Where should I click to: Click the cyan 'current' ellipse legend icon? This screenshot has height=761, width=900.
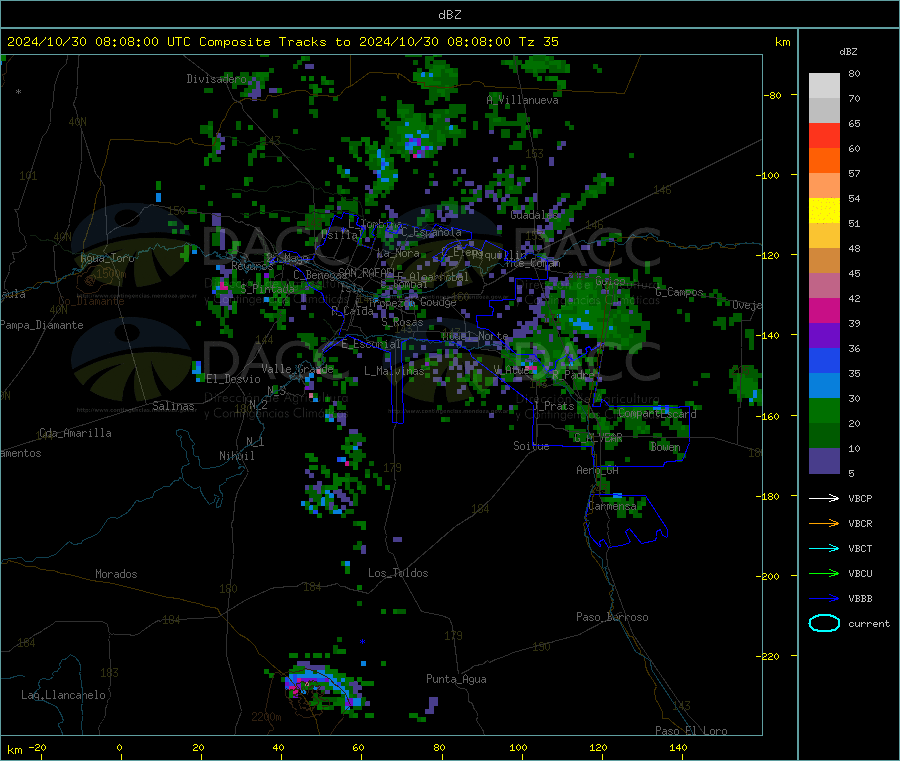(824, 623)
